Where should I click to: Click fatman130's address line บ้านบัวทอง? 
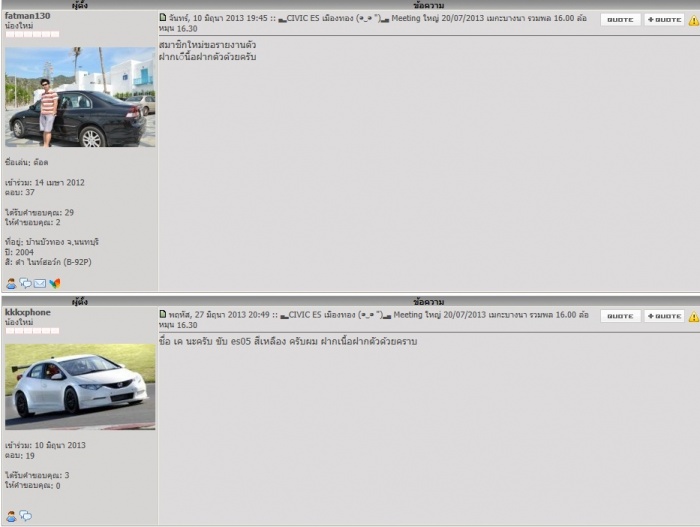point(52,242)
